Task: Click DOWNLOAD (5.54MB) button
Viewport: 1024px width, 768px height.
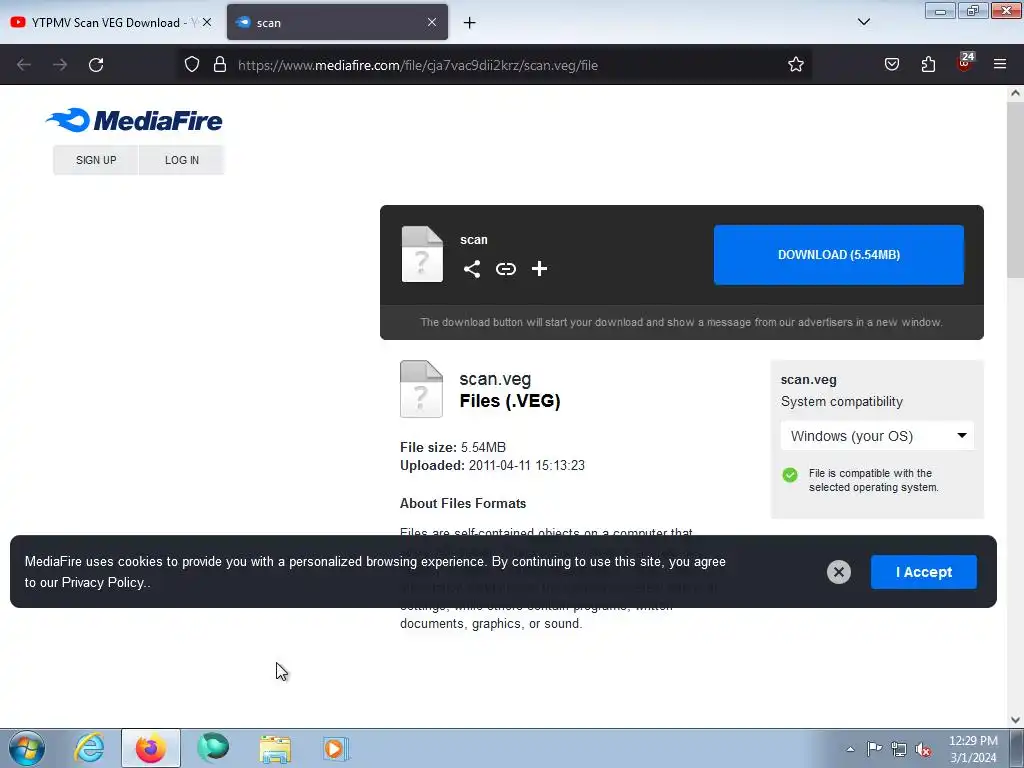Action: [839, 255]
